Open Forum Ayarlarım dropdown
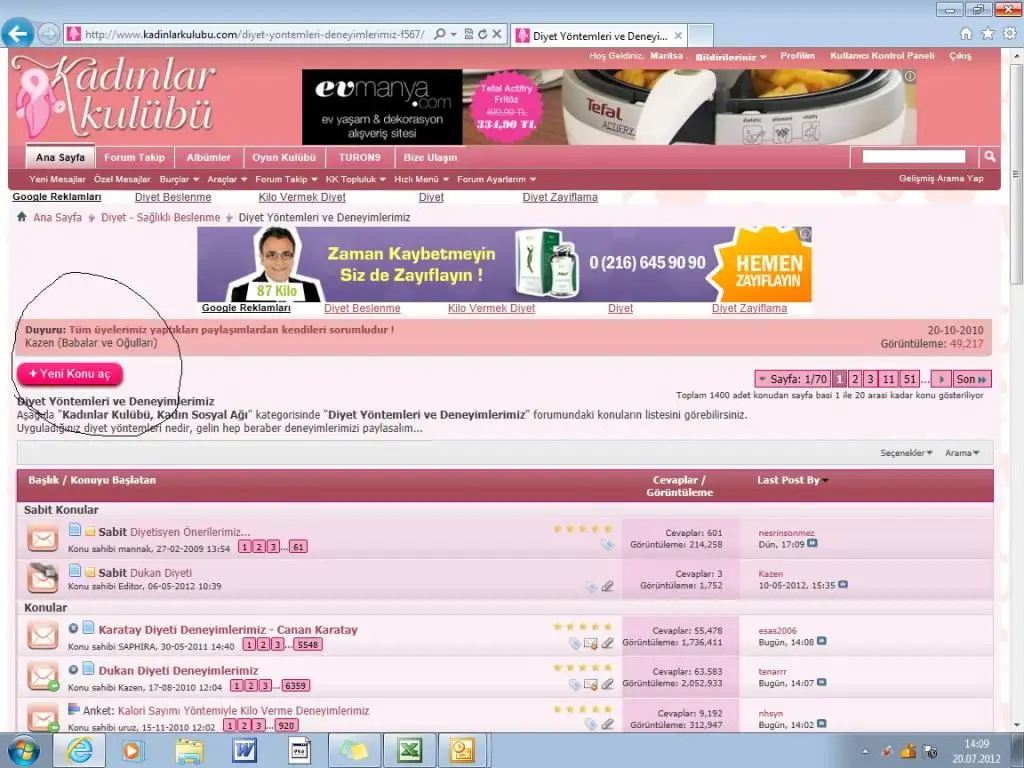The image size is (1024, 768). coord(496,179)
